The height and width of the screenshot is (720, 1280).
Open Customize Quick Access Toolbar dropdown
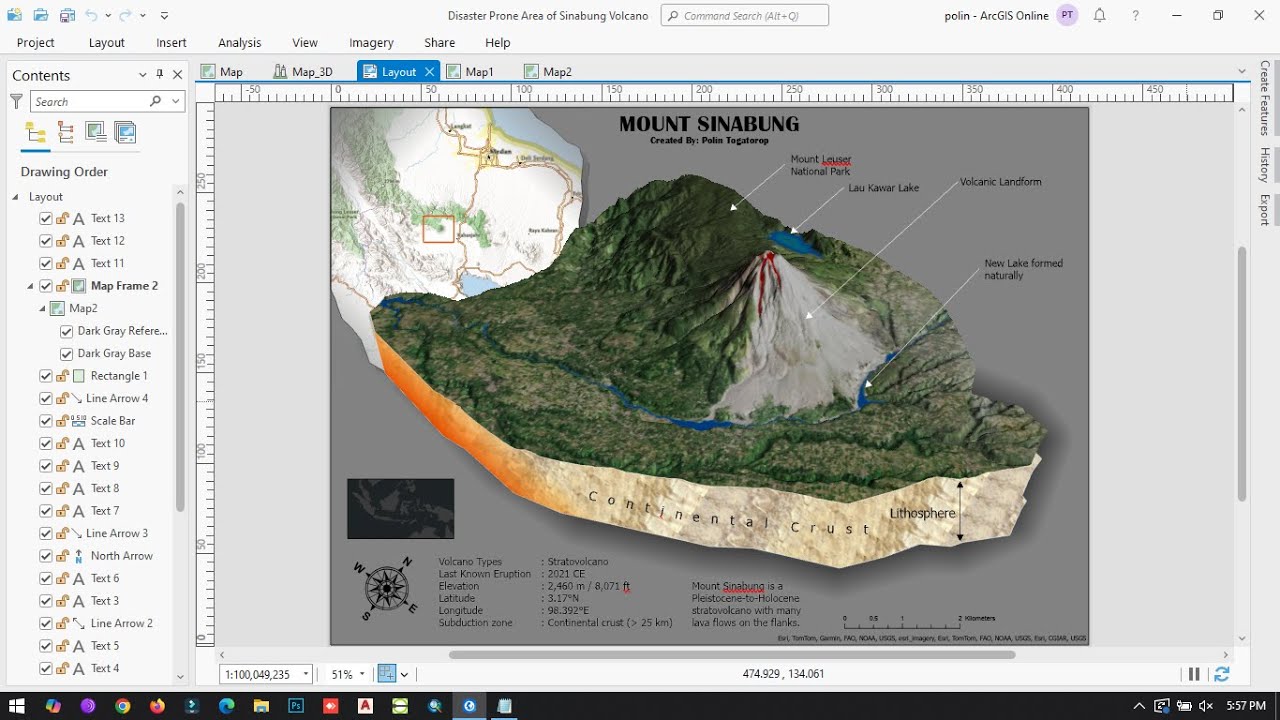[x=164, y=16]
